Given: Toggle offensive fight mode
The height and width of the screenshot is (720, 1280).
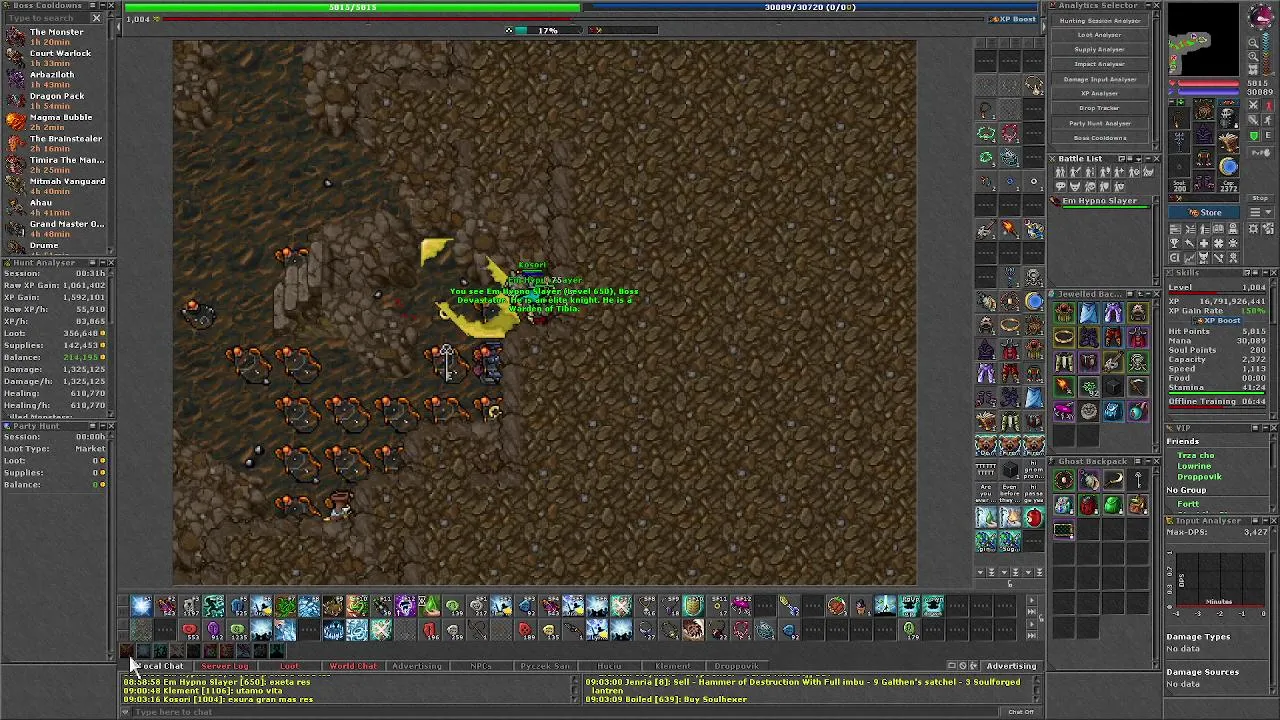Looking at the screenshot, I should [x=1254, y=106].
